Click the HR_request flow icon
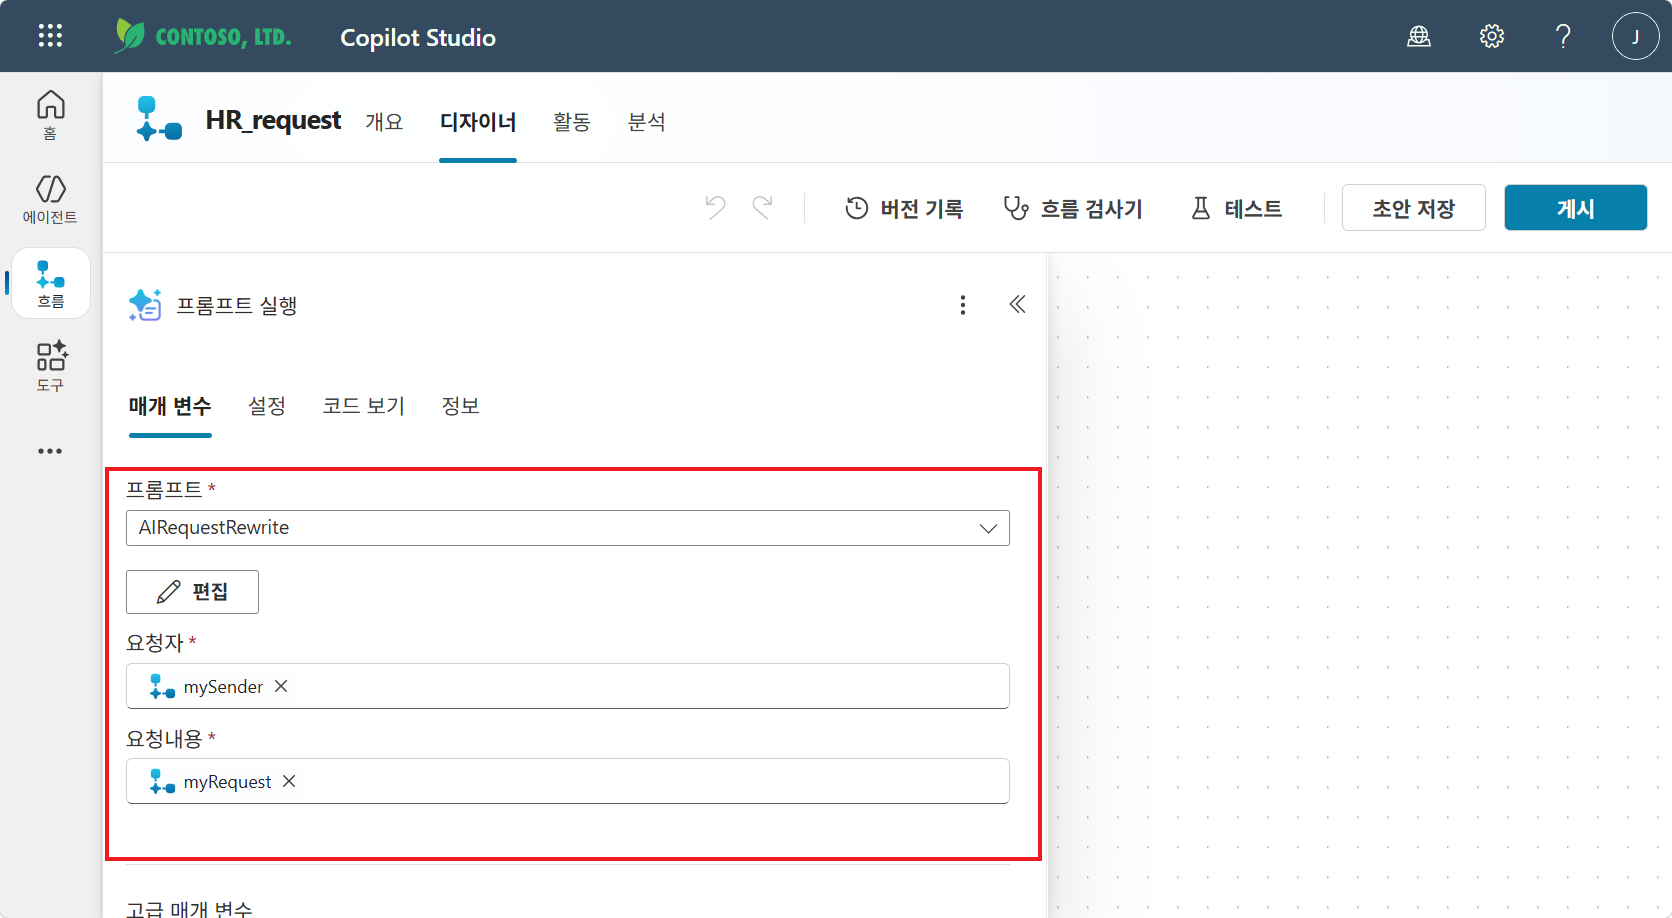 (159, 119)
